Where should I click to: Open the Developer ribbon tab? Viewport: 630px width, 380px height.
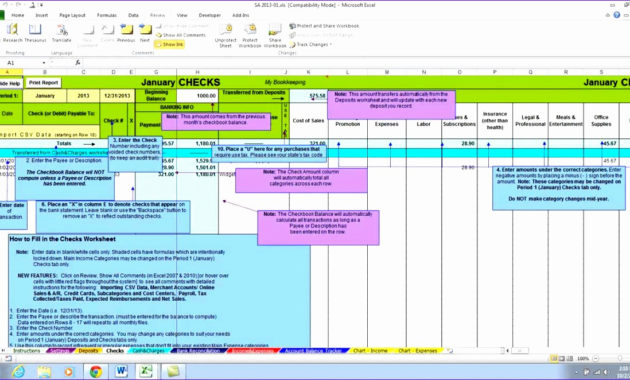210,15
